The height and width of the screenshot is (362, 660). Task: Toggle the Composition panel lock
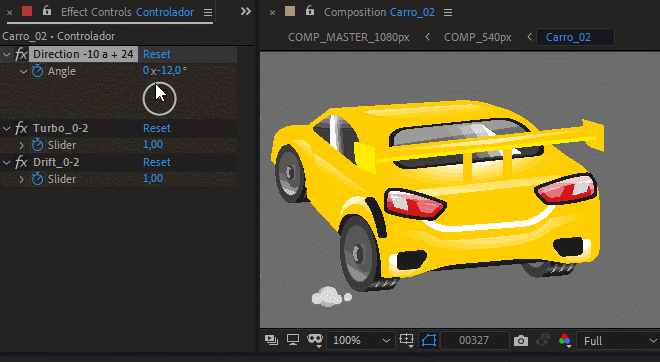click(310, 11)
